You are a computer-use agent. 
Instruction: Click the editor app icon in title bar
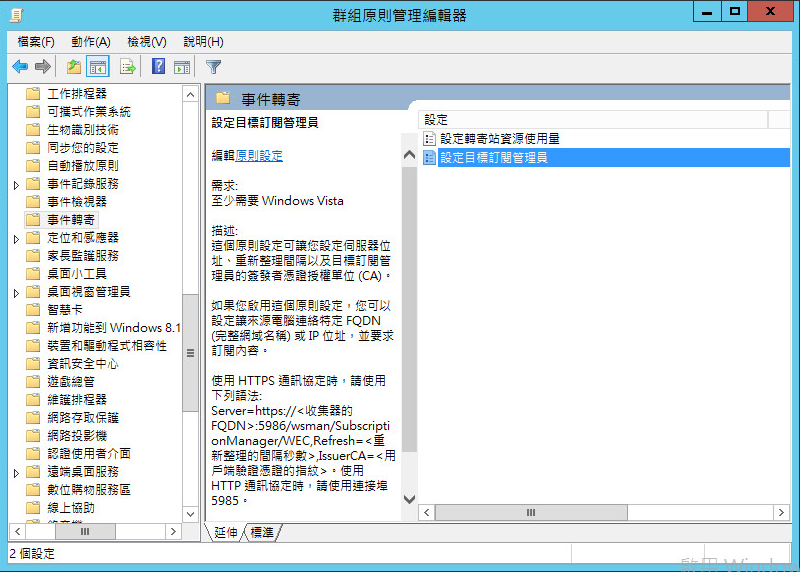17,15
